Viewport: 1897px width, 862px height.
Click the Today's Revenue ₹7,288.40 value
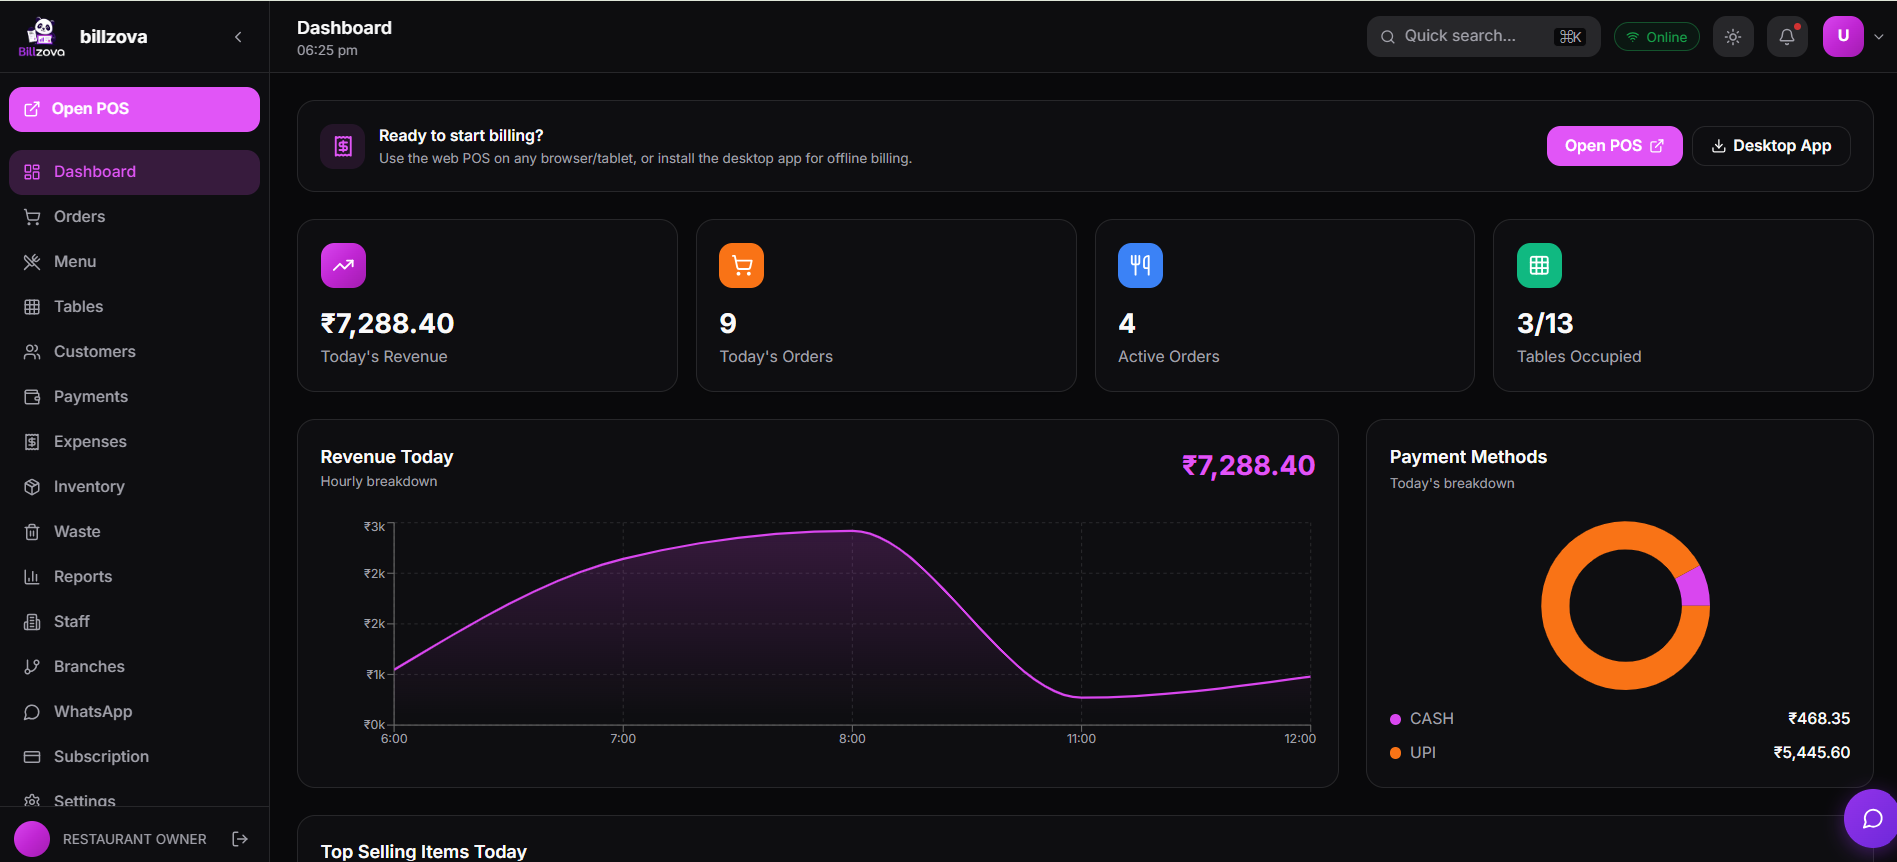pos(387,324)
